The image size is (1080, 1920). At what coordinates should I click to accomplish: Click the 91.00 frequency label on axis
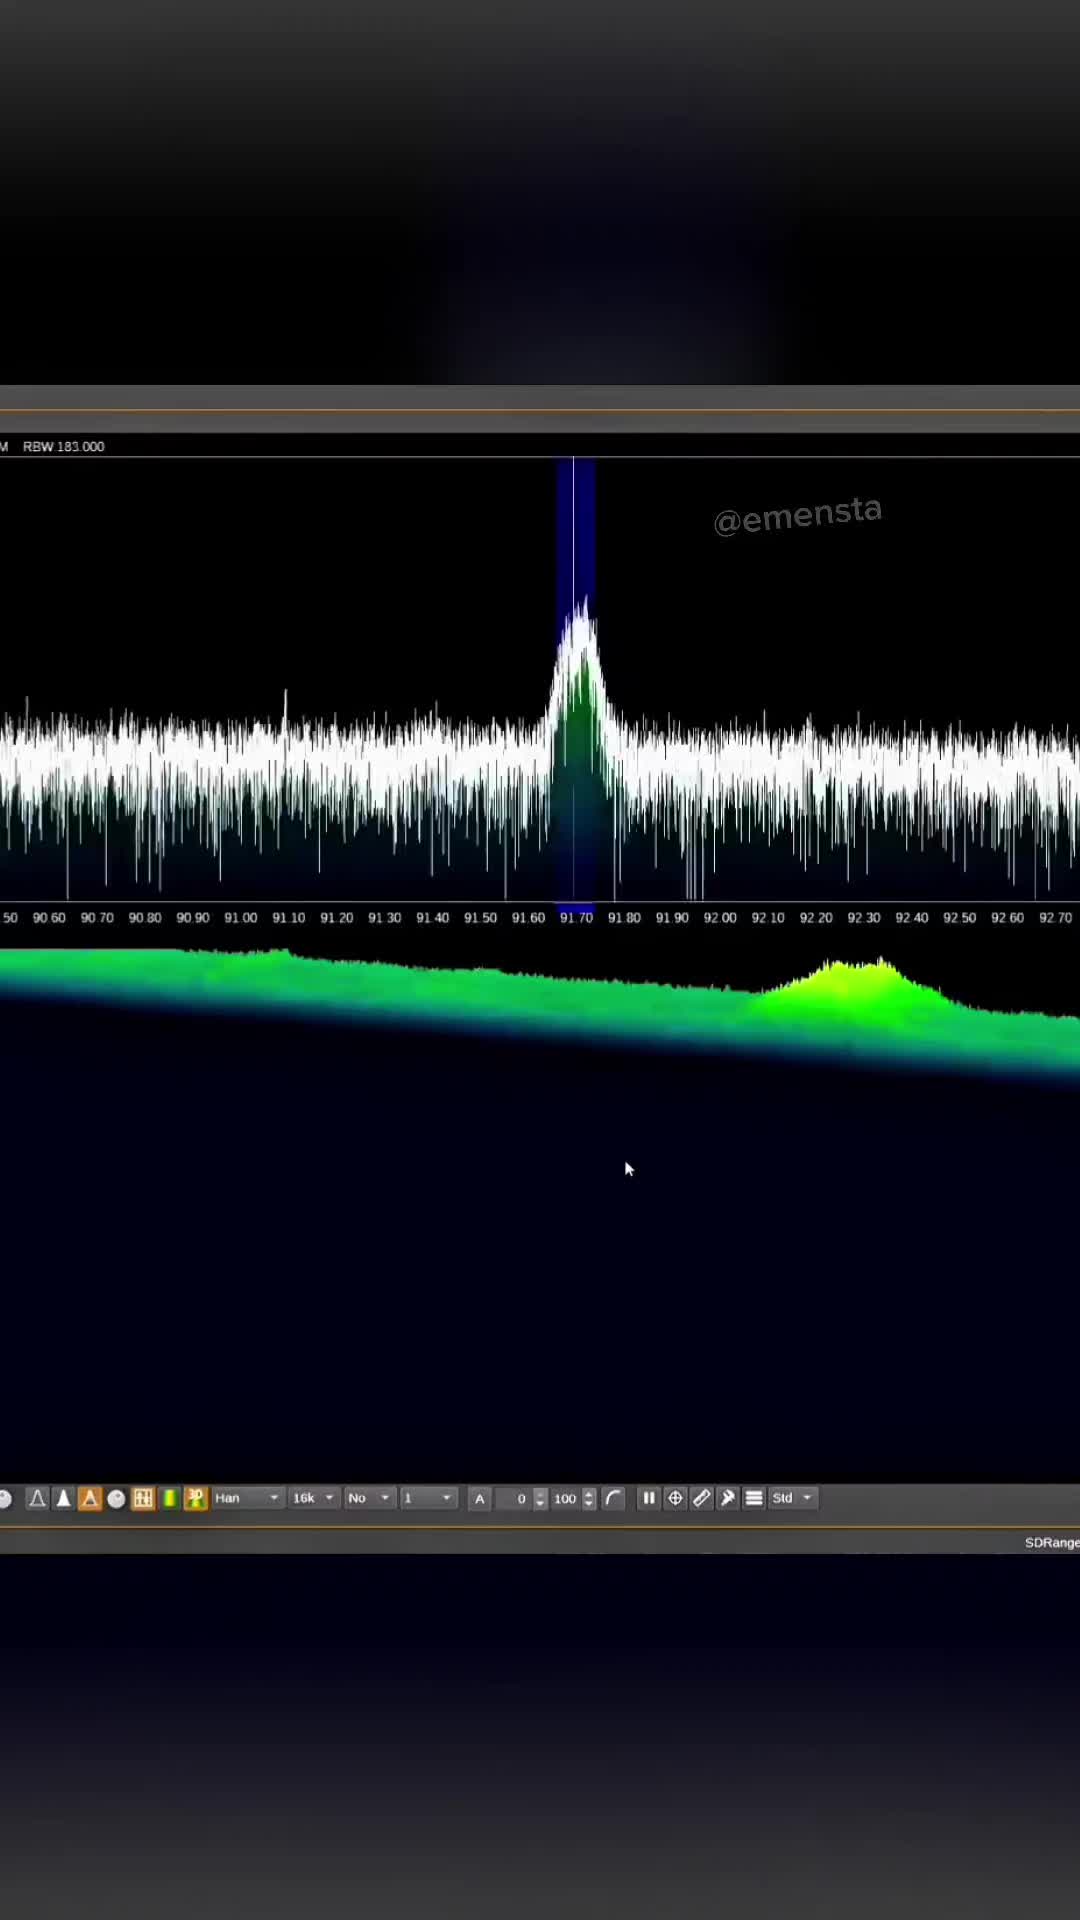point(240,918)
